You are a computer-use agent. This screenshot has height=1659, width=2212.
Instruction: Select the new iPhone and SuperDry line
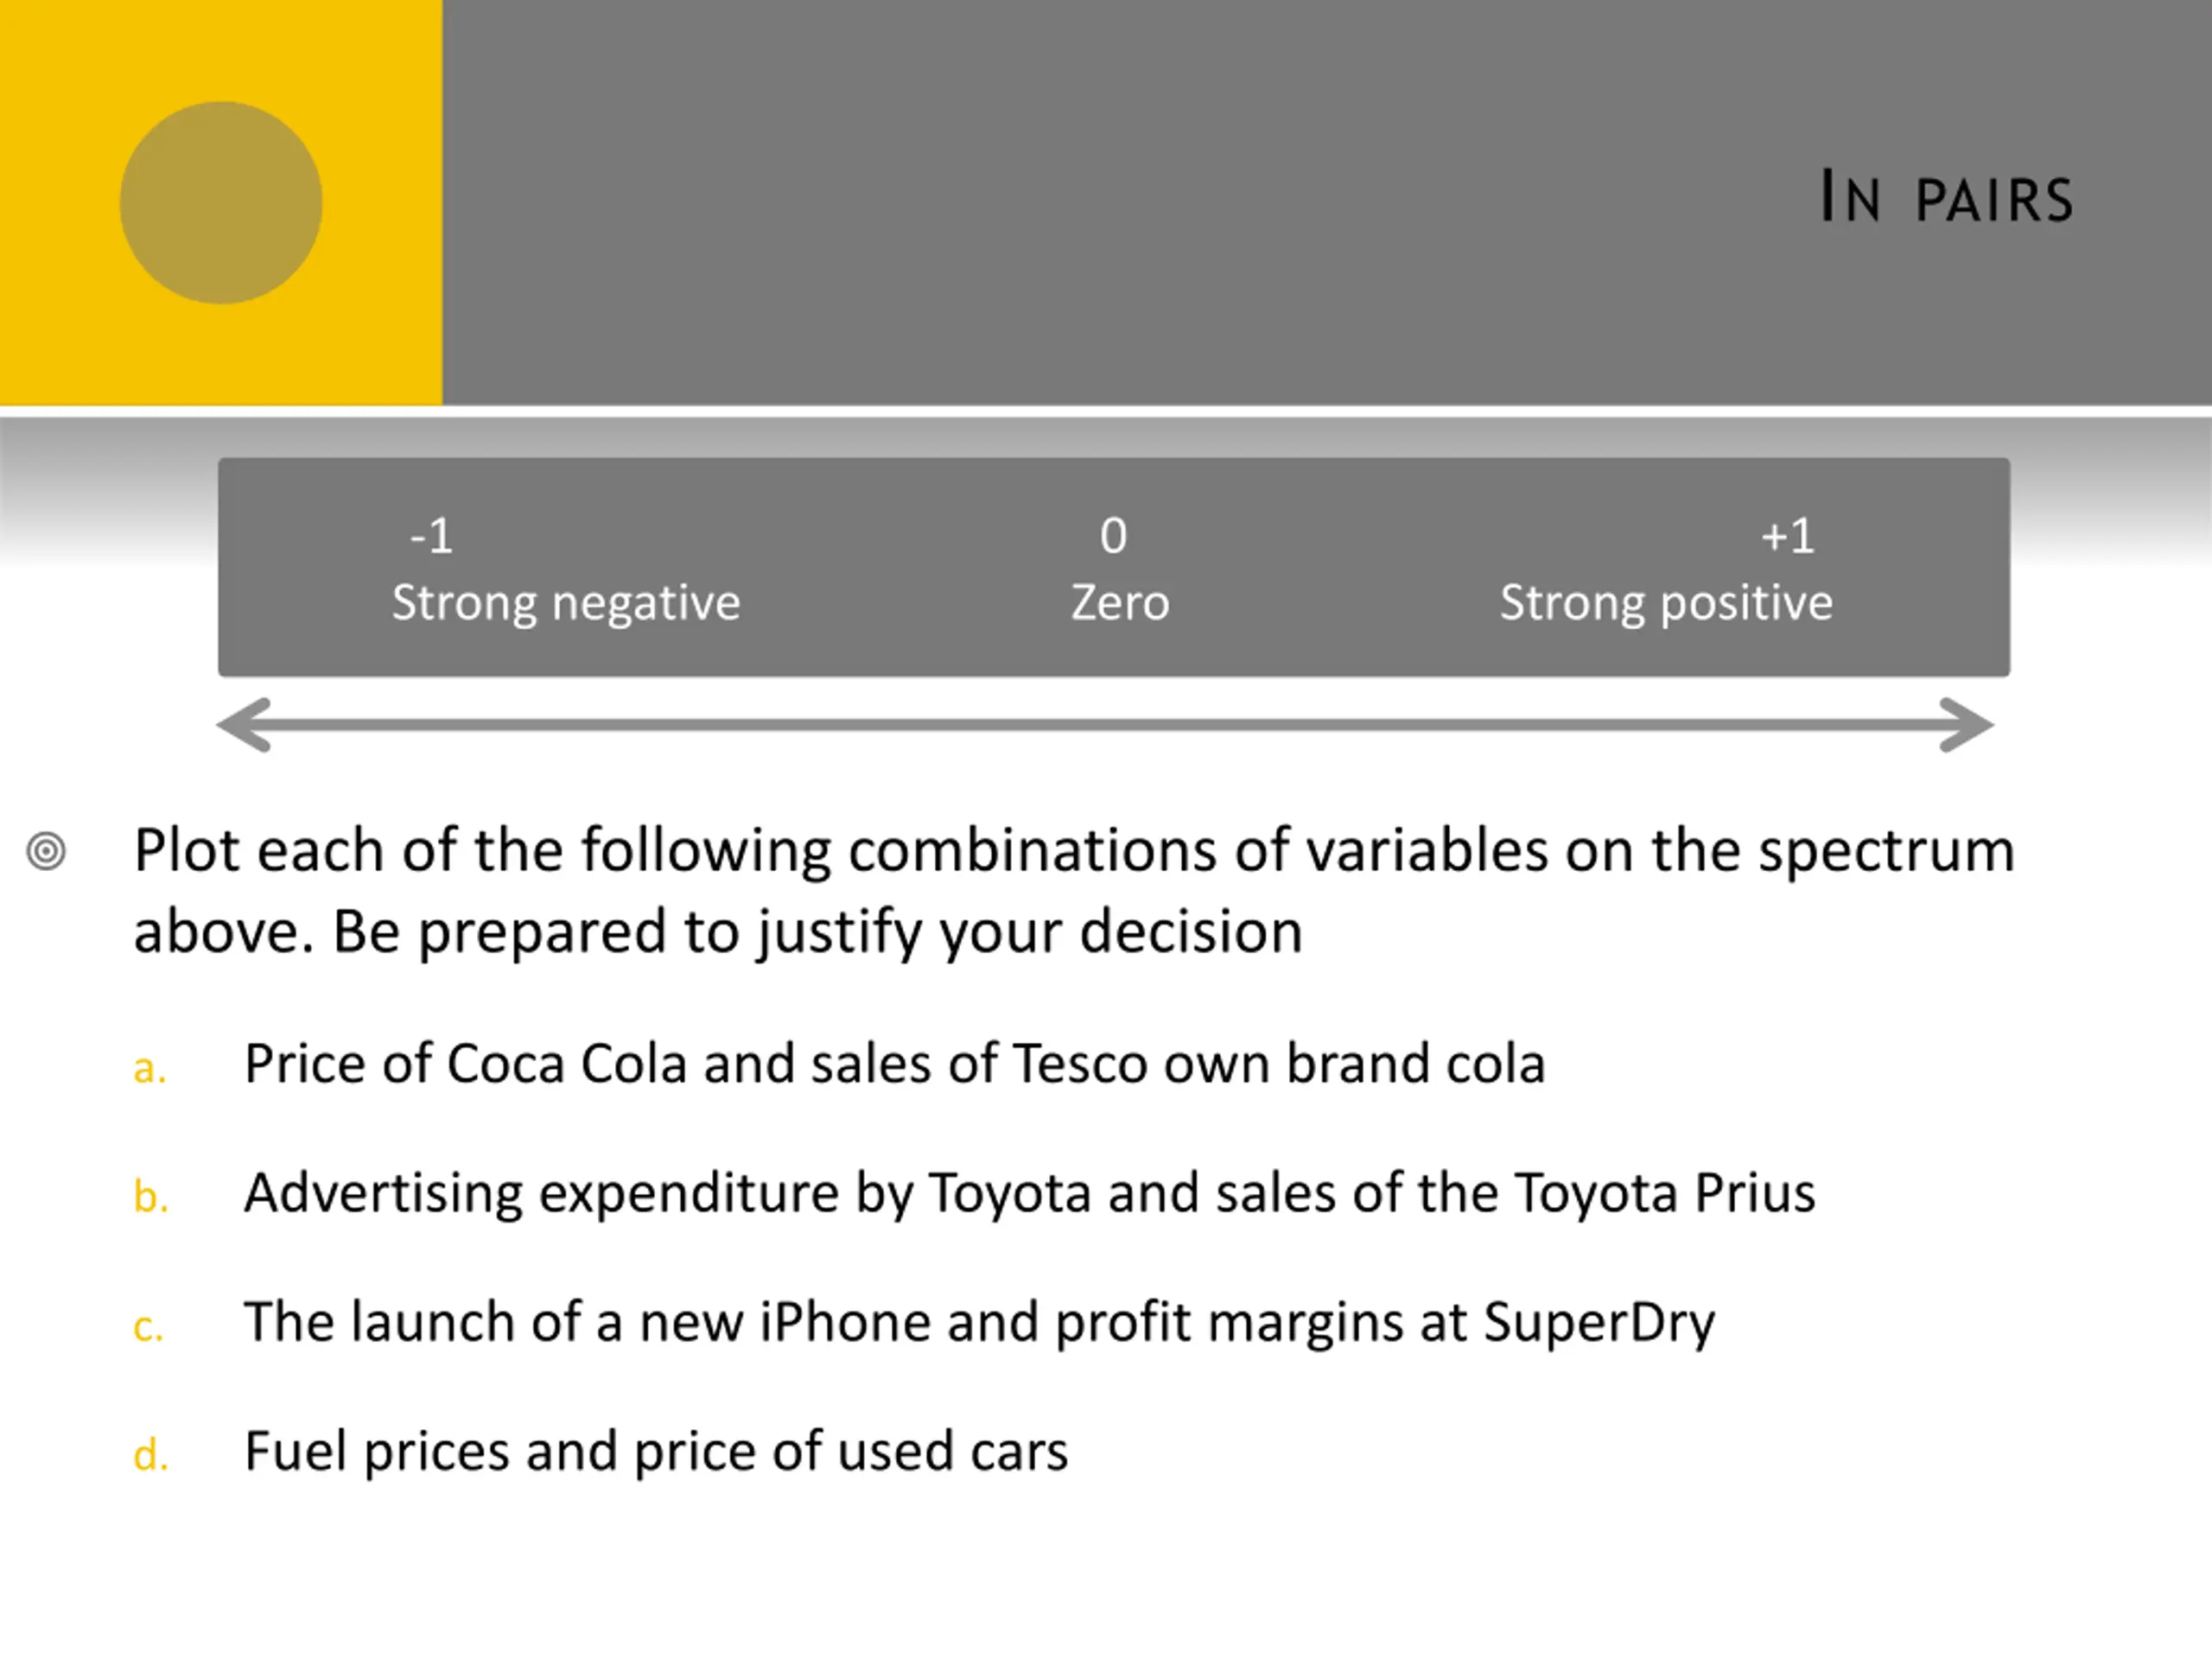tap(980, 1323)
